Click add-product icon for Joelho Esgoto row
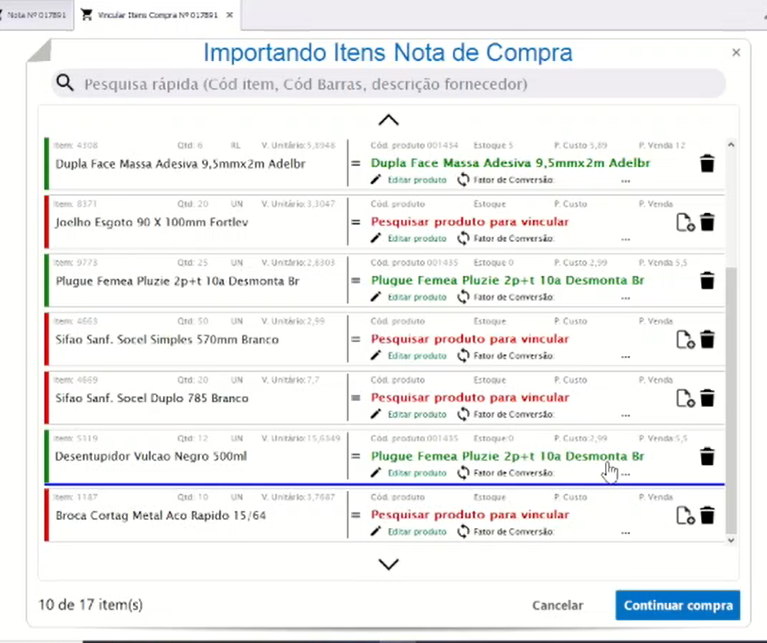767x643 pixels. (685, 223)
